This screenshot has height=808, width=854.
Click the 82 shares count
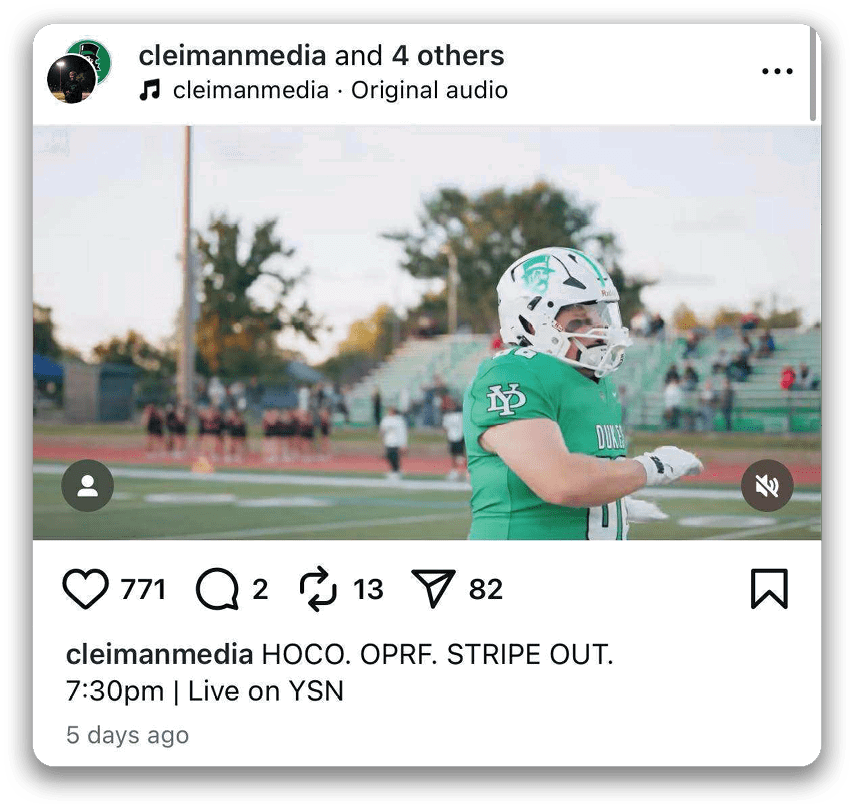[x=486, y=589]
